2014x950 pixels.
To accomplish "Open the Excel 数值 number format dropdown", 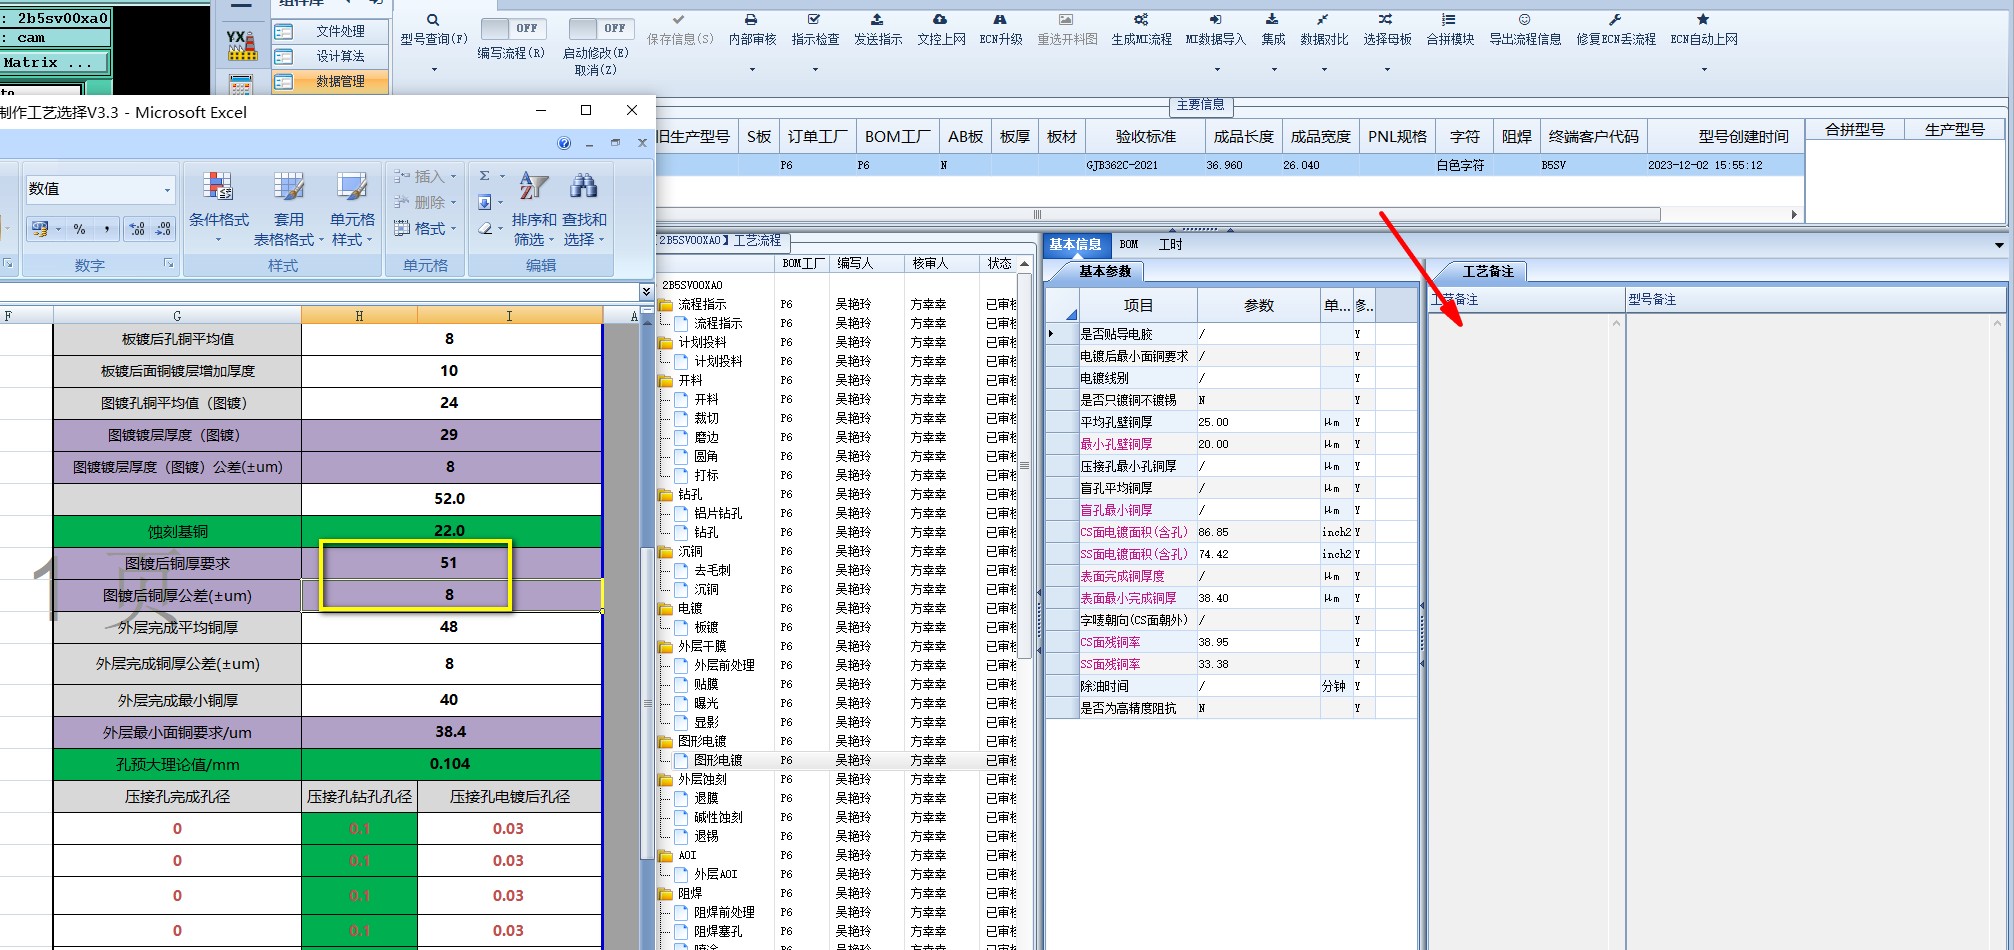I will click(x=167, y=190).
